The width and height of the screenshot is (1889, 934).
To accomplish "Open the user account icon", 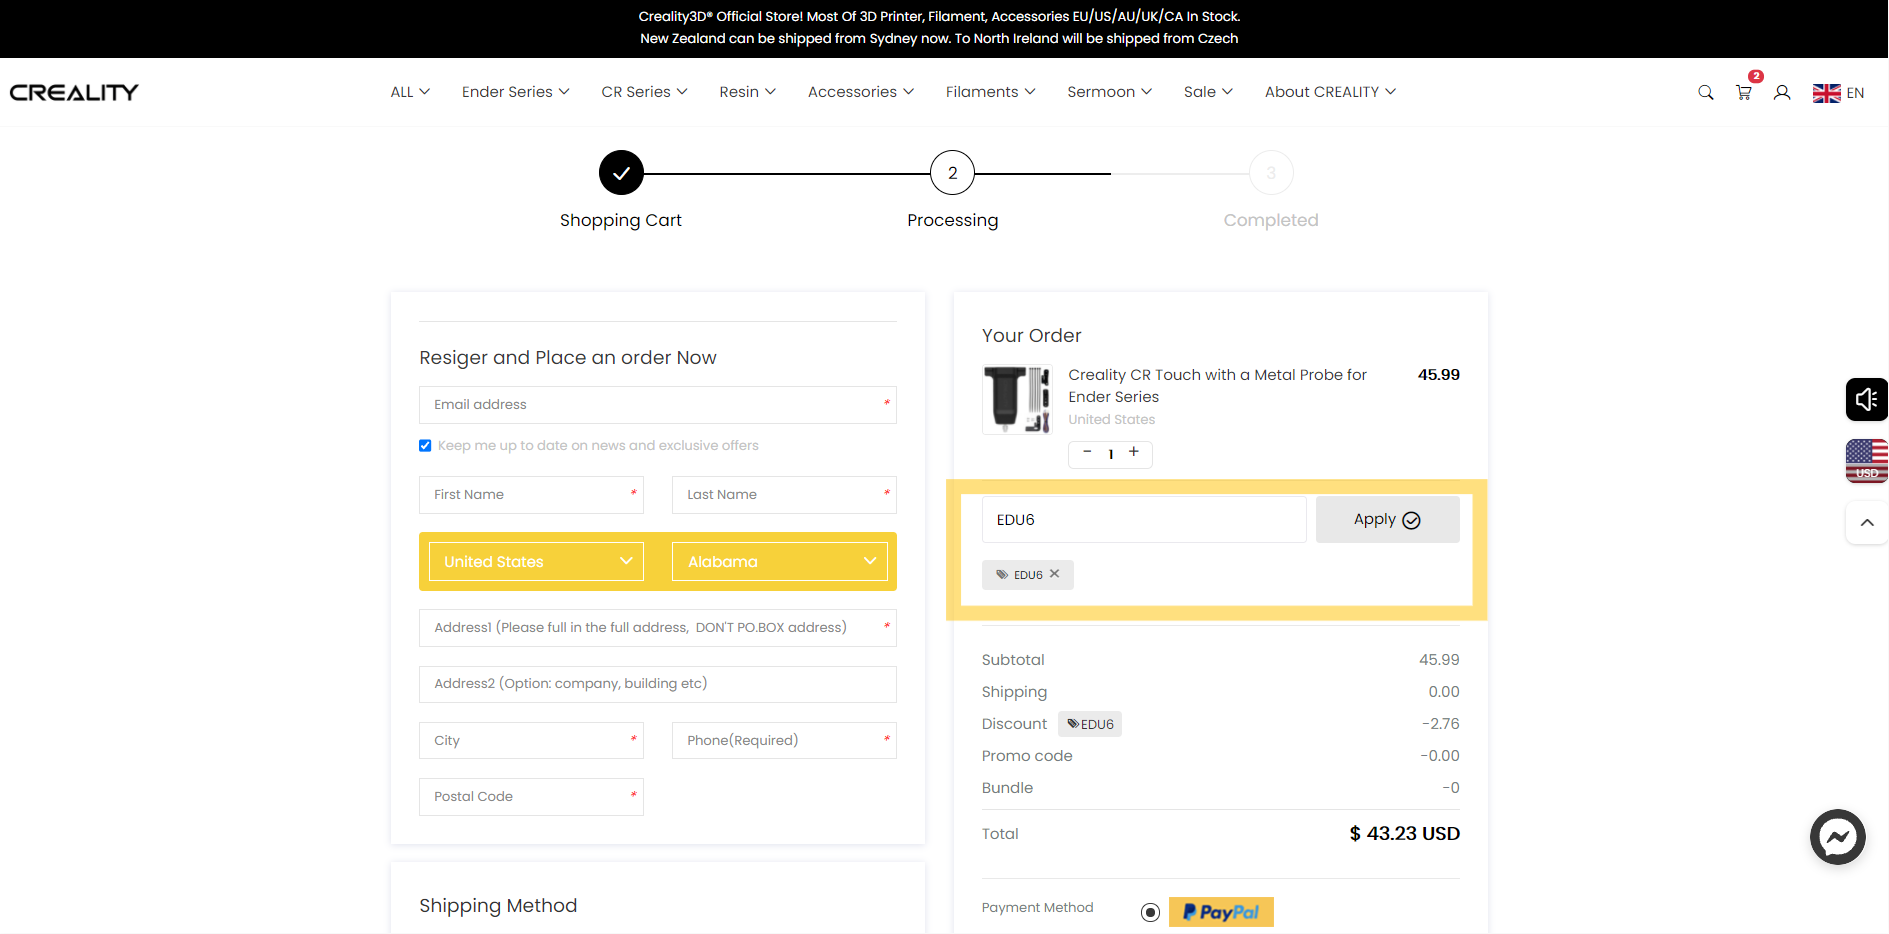I will pyautogui.click(x=1782, y=92).
